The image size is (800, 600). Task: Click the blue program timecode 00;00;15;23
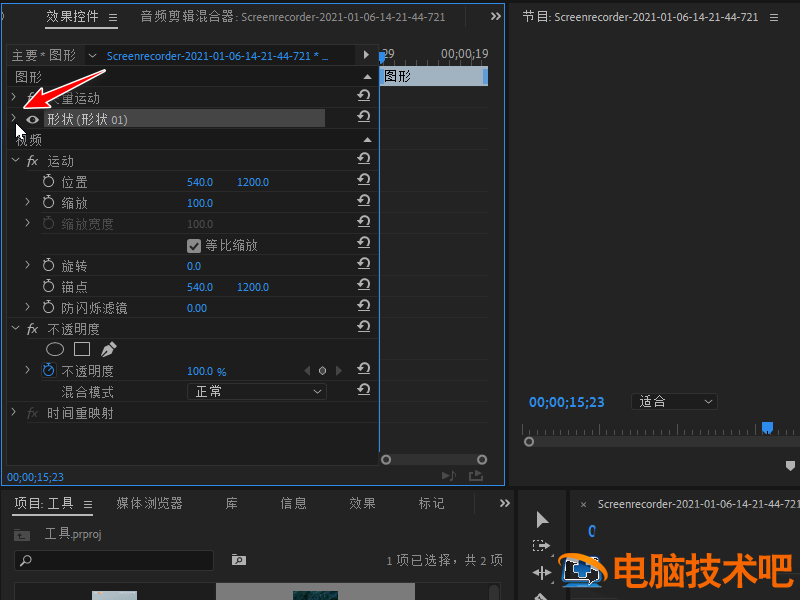tap(566, 402)
